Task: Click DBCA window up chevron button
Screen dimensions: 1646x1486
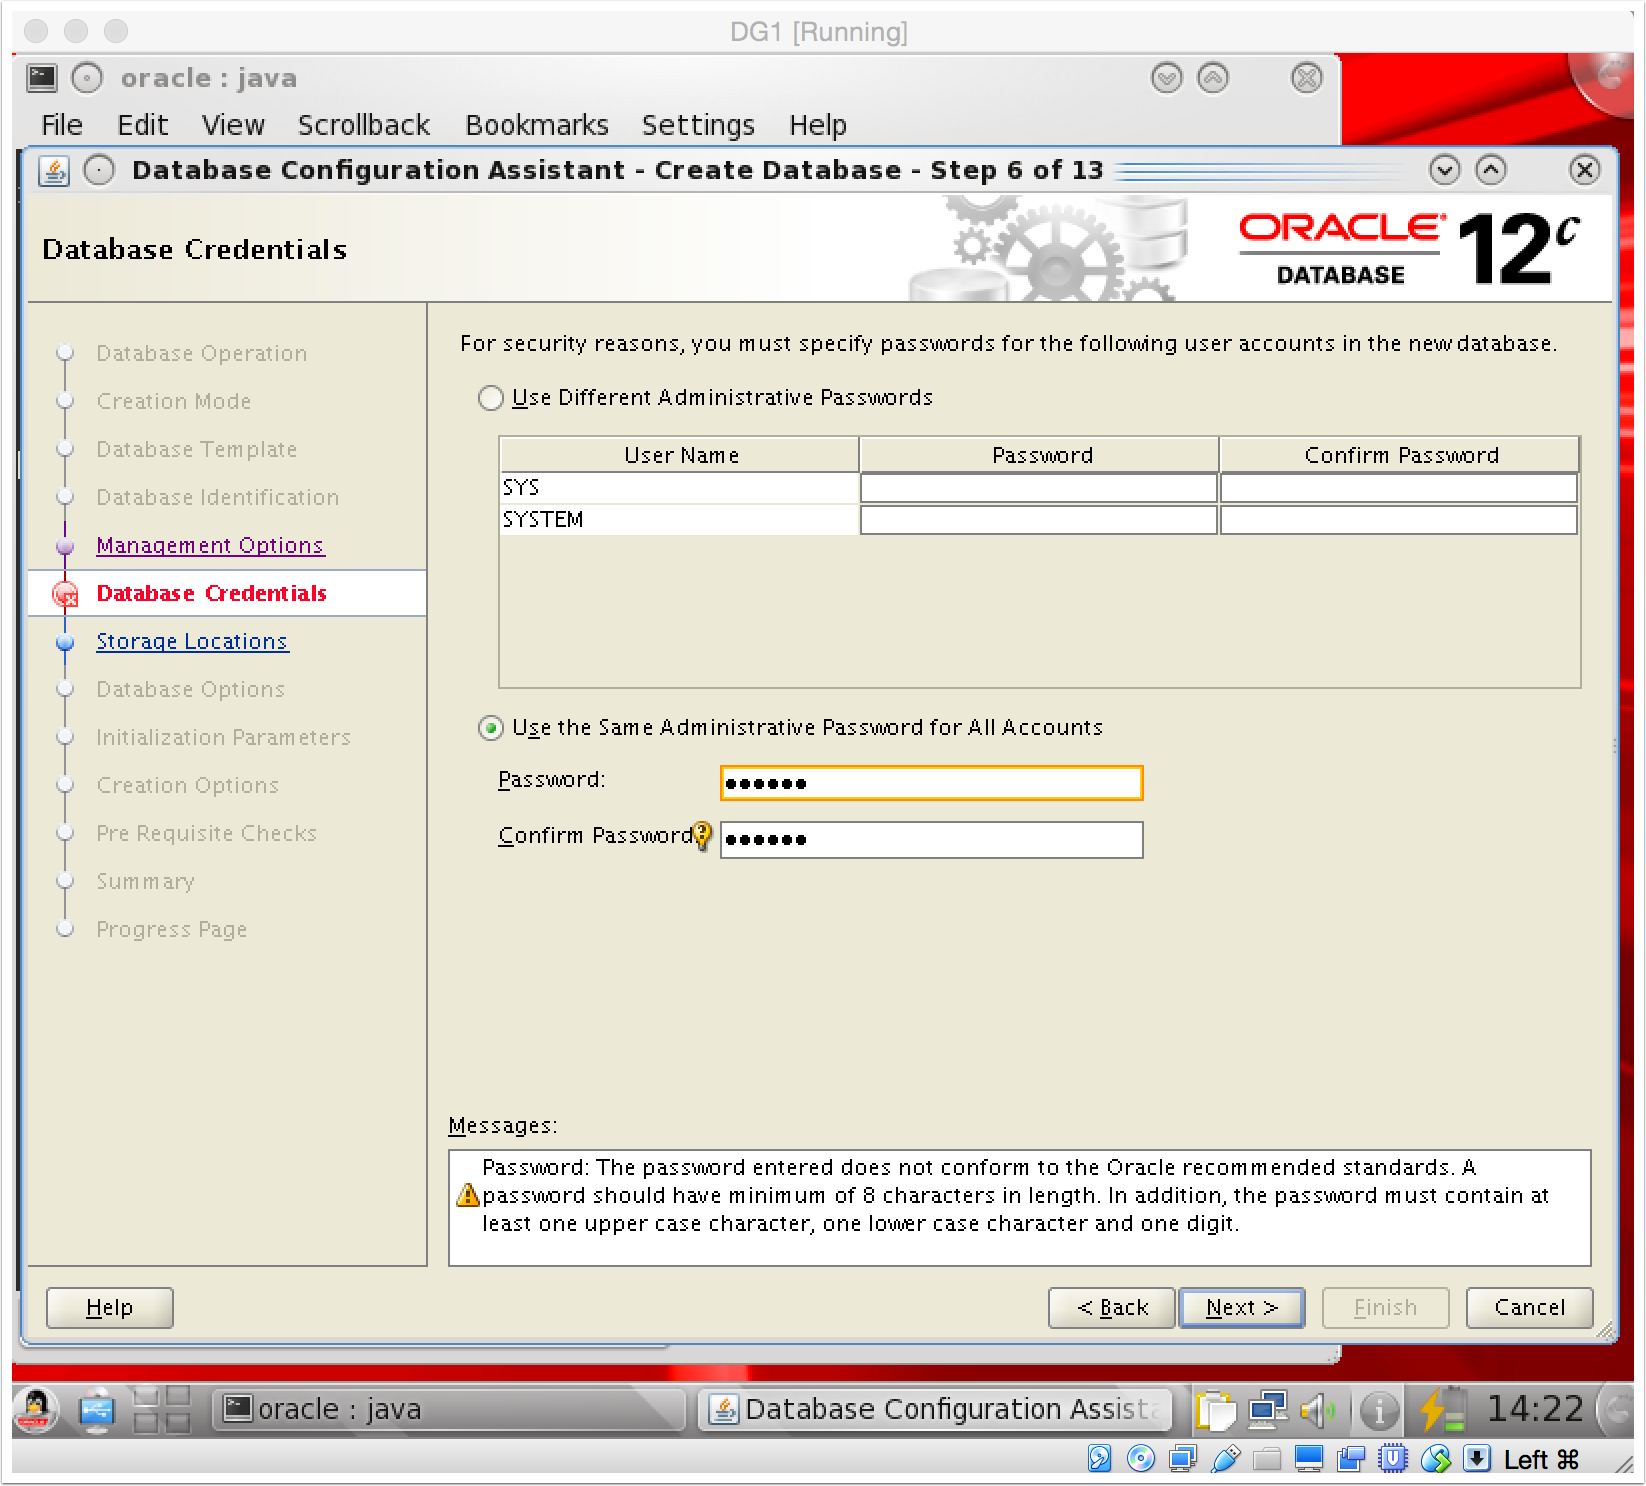Action: (x=1490, y=170)
